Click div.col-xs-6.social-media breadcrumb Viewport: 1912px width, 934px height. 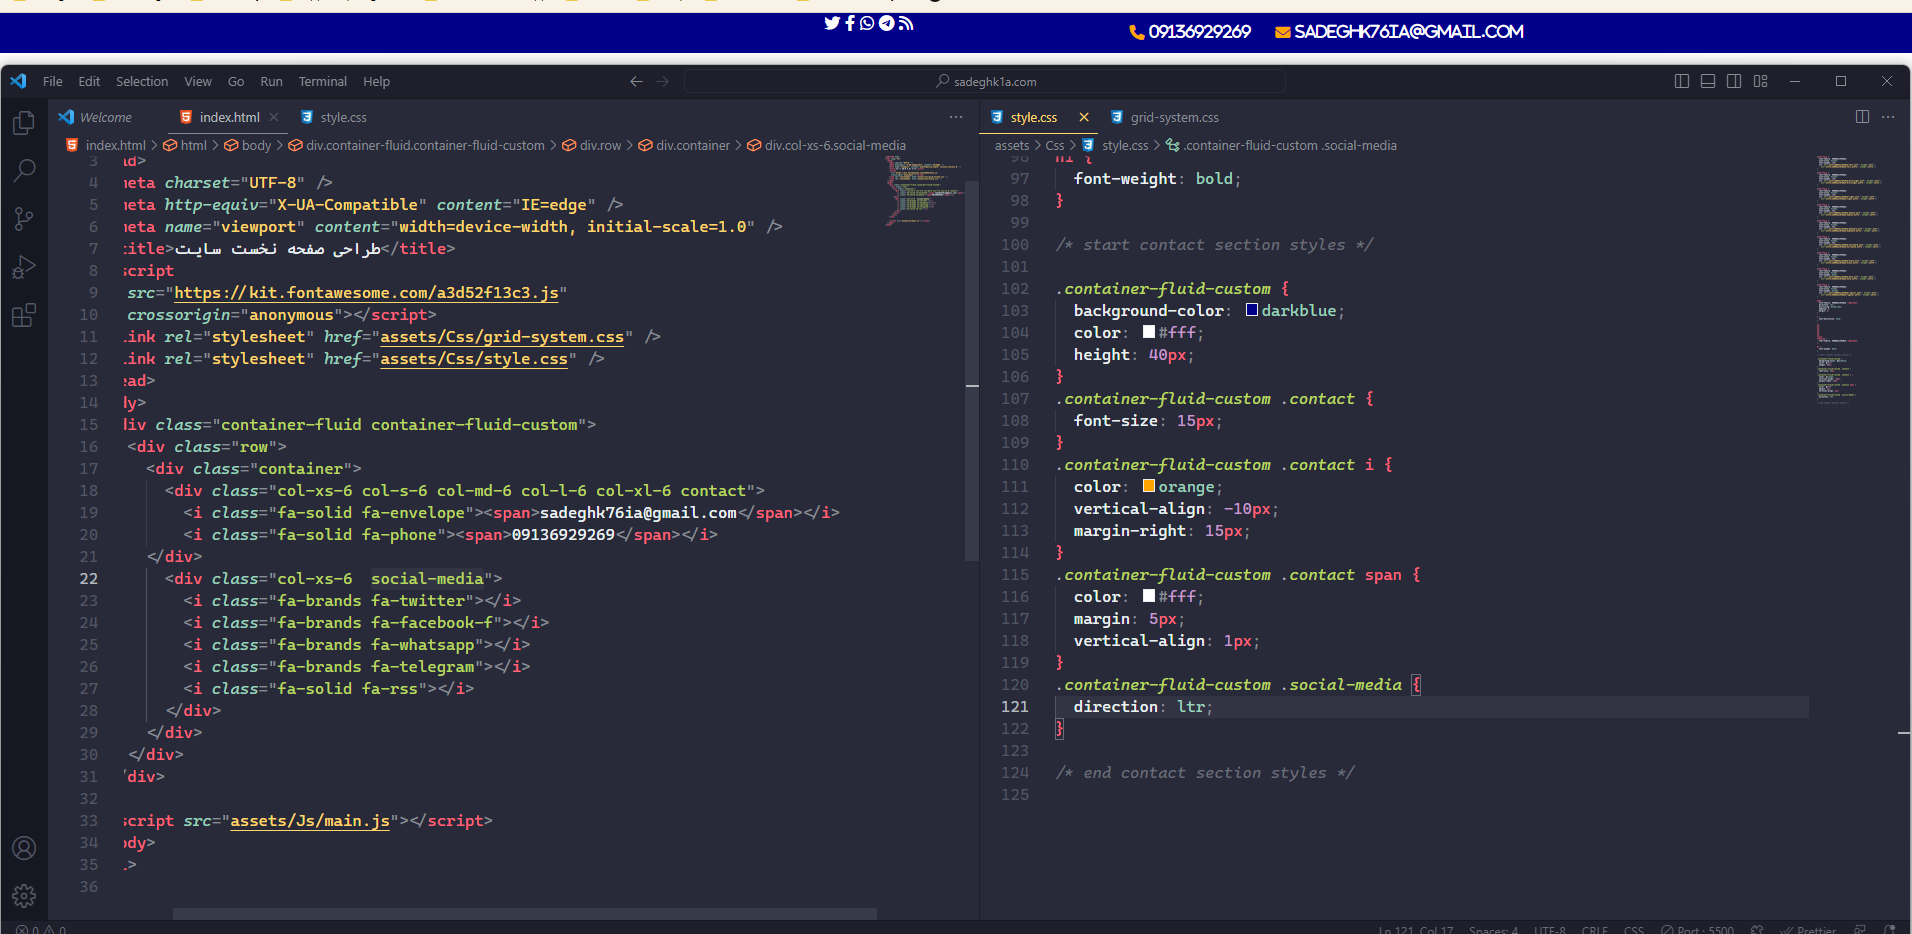click(827, 145)
